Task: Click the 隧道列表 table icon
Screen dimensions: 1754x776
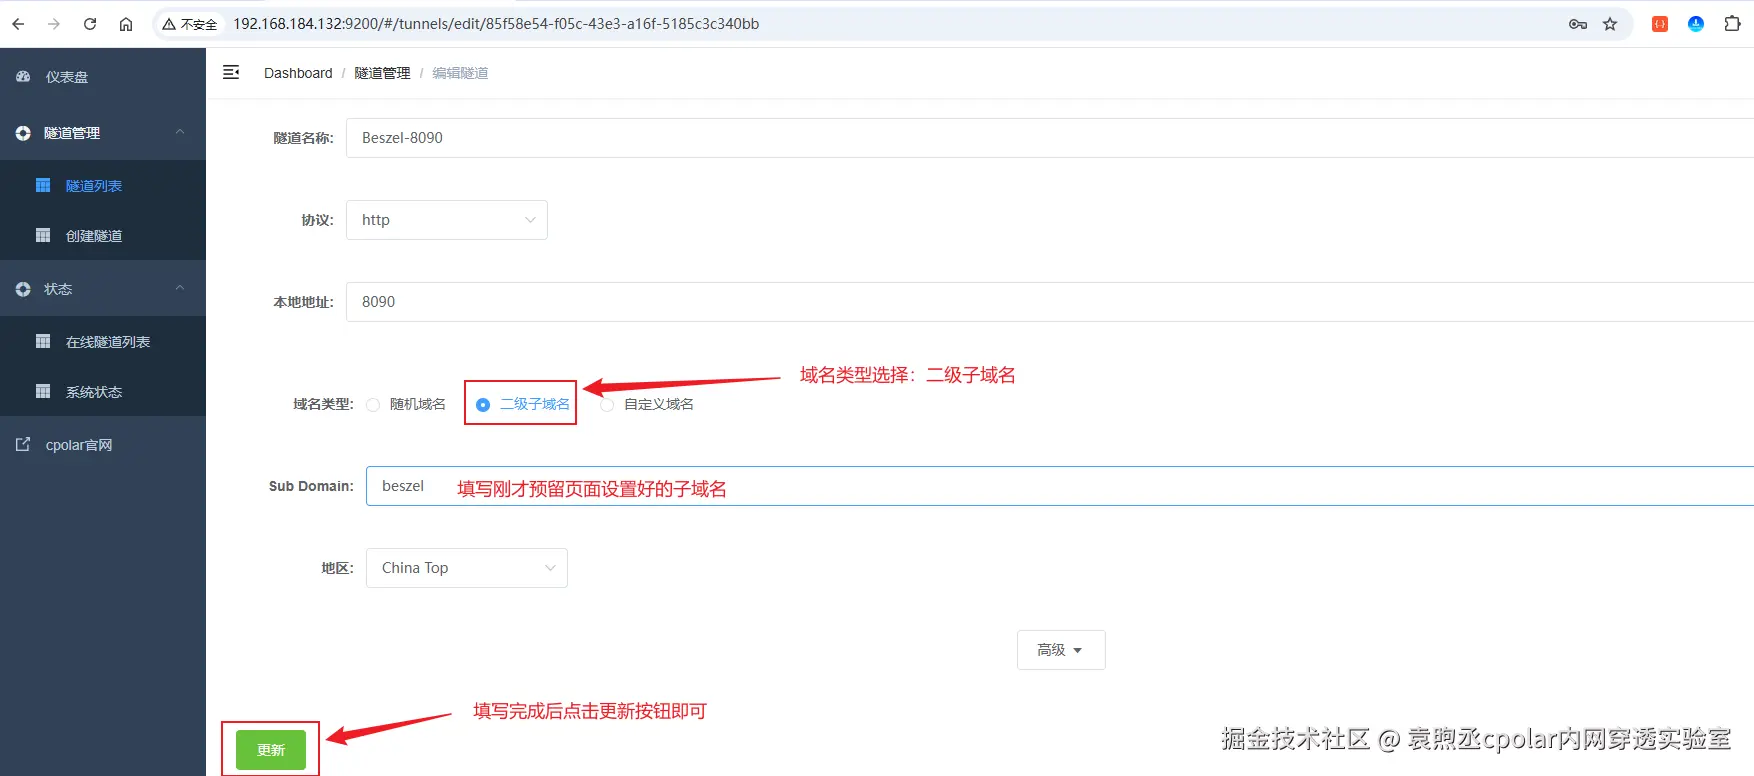Action: point(43,185)
